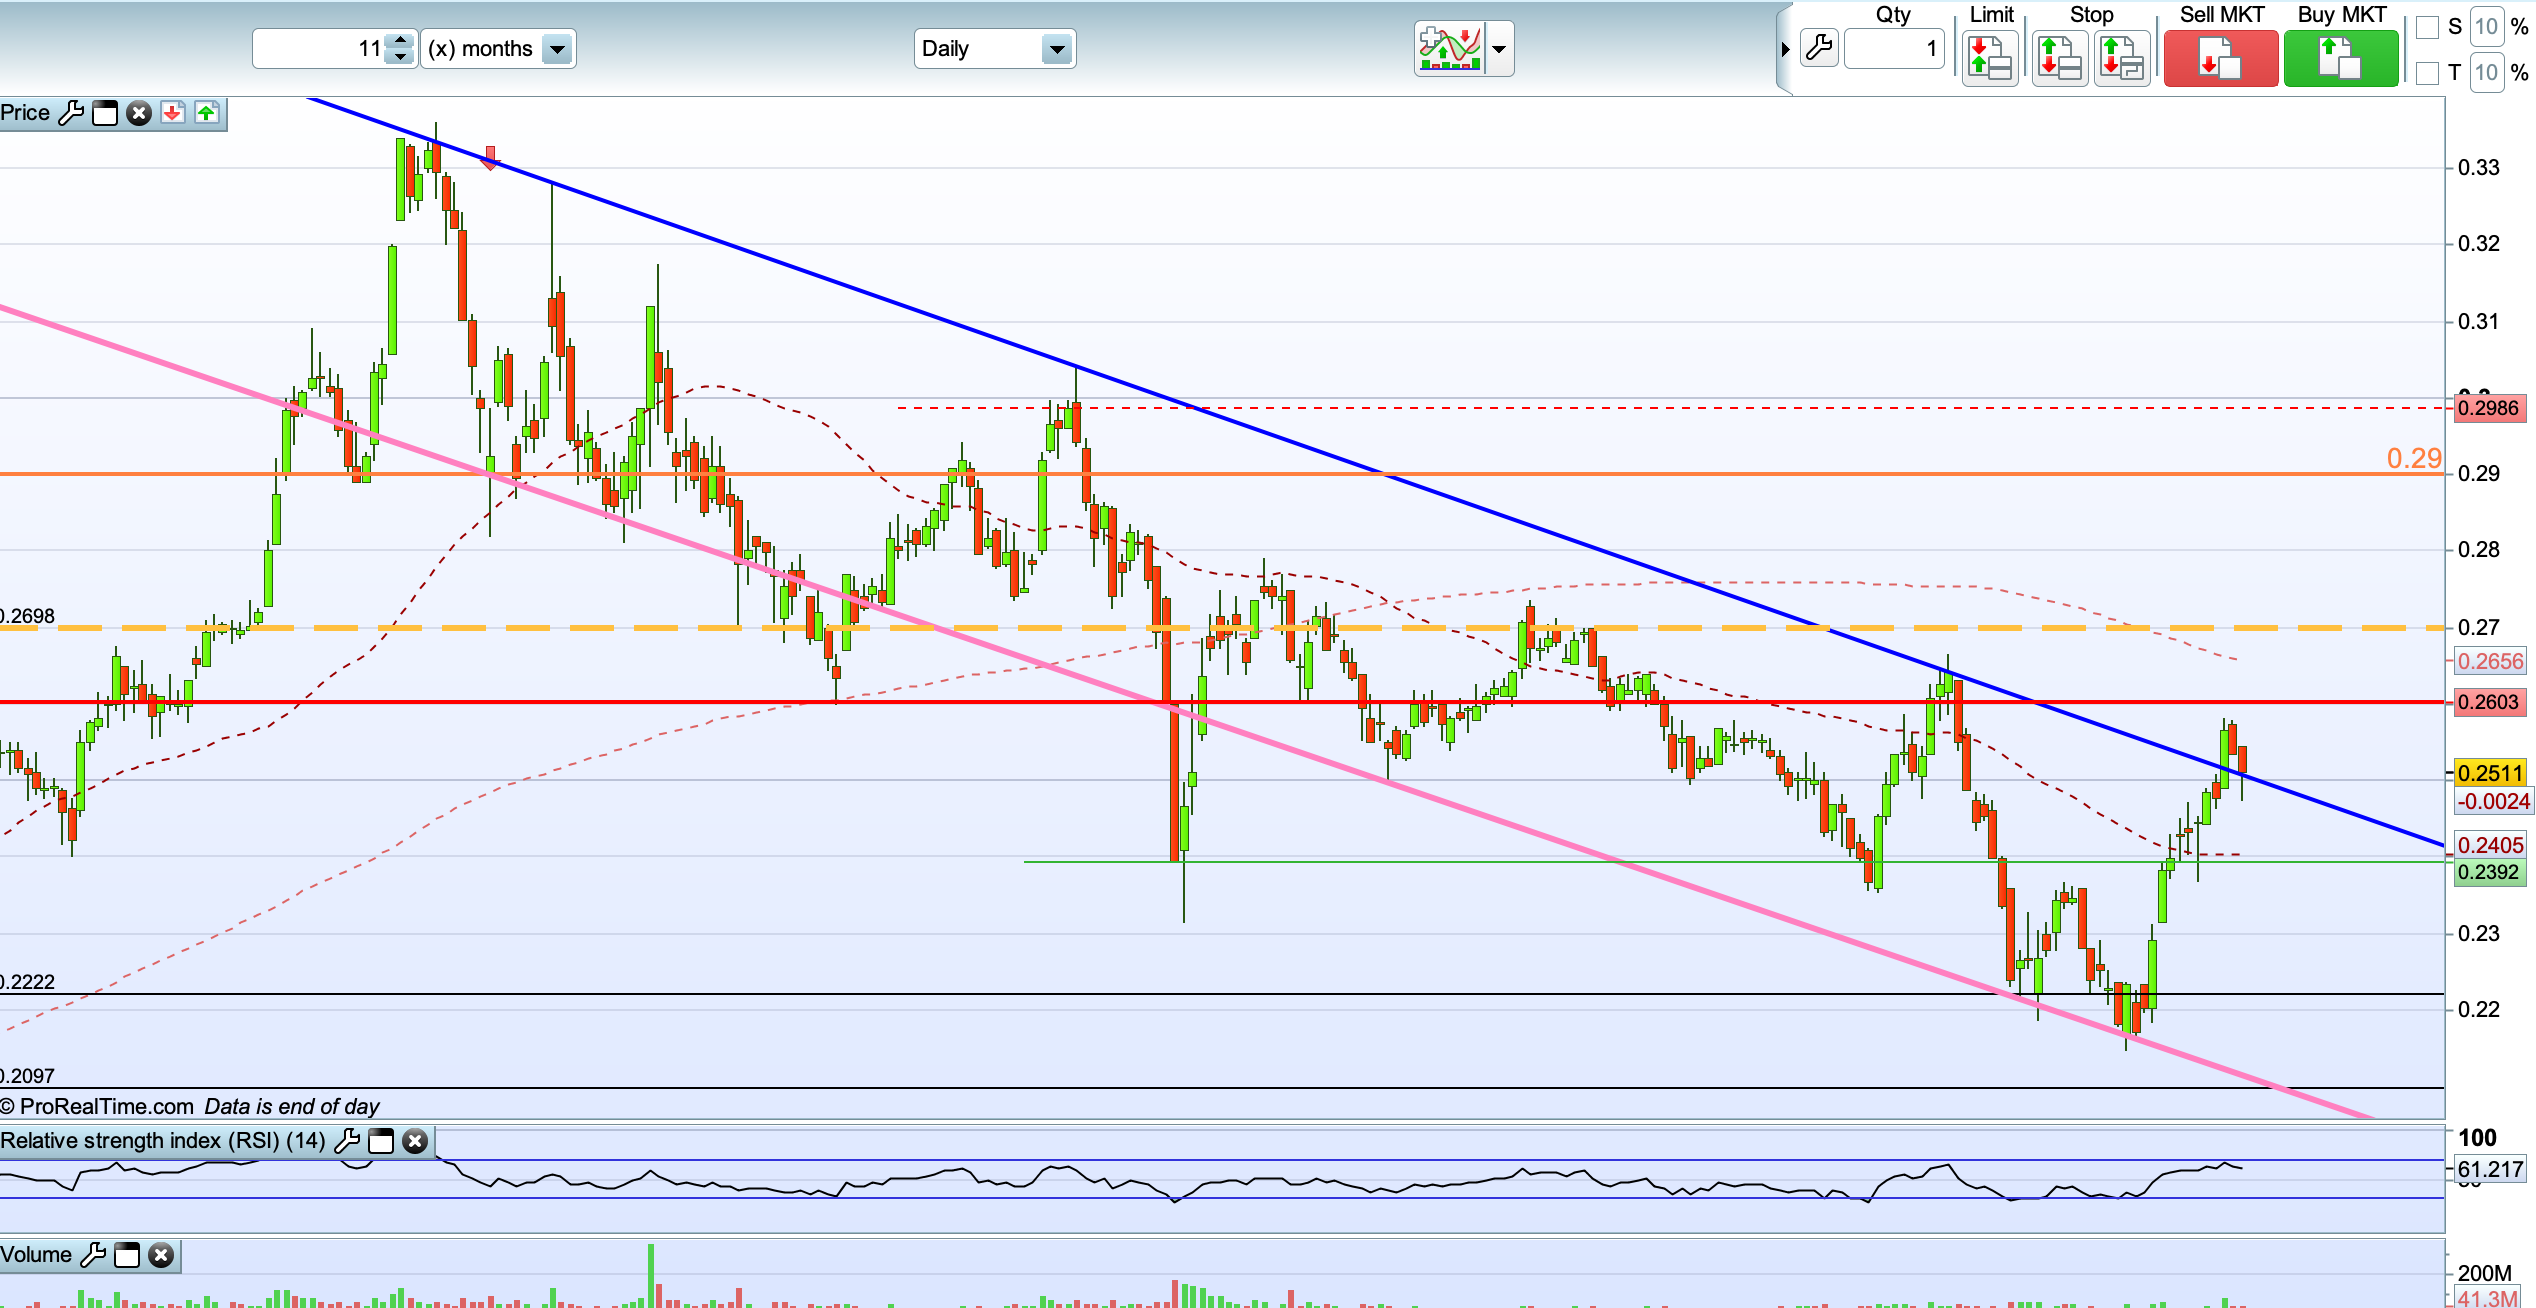The height and width of the screenshot is (1308, 2536).
Task: Open the Daily timeframe dropdown
Action: (1056, 49)
